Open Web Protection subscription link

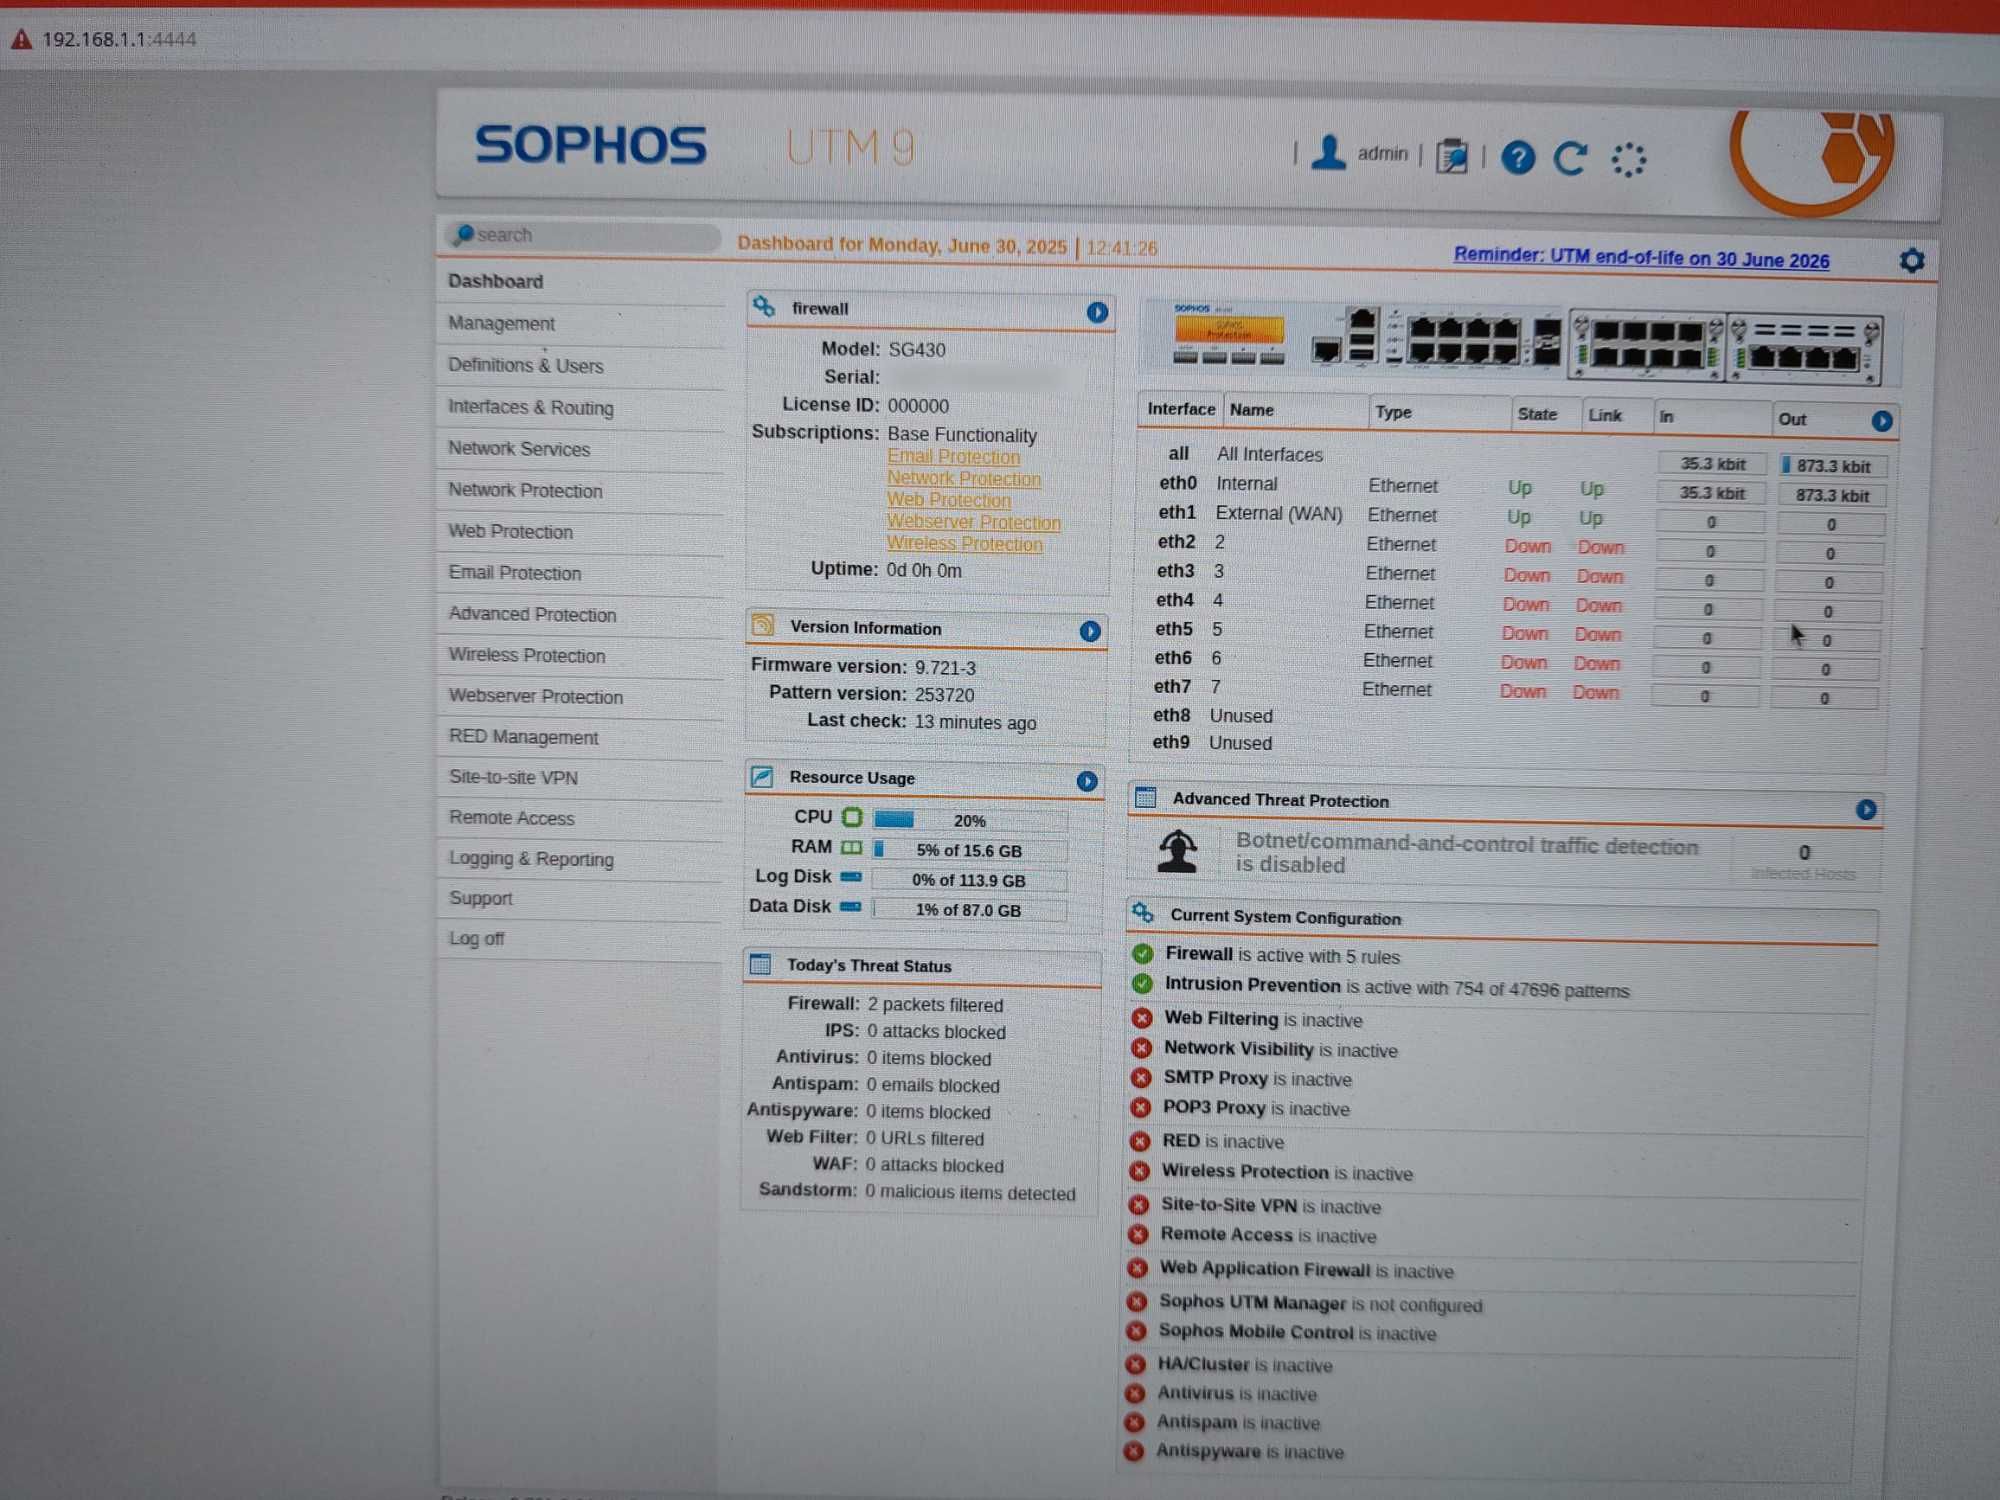[x=949, y=500]
